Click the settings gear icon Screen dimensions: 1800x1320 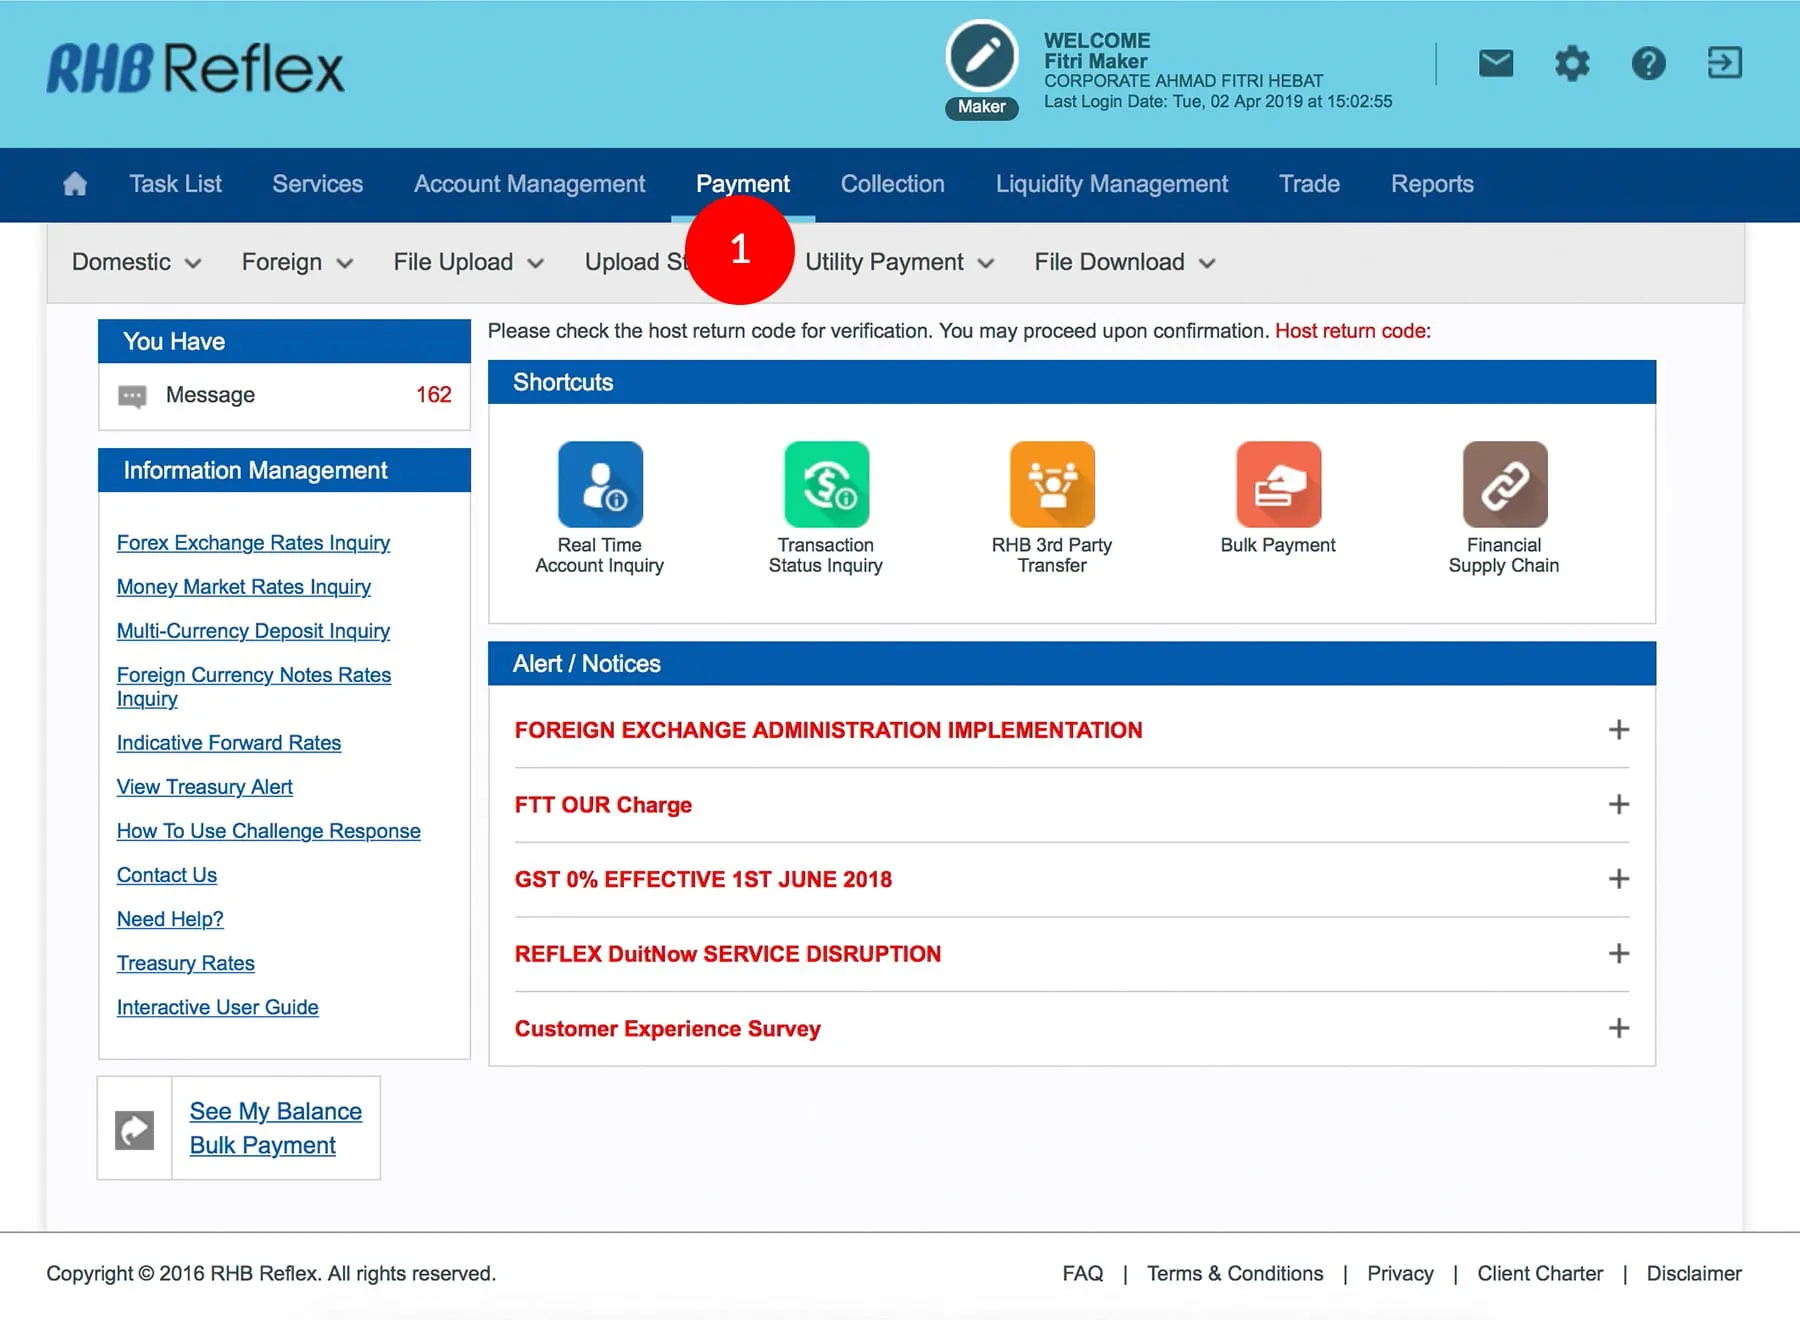pyautogui.click(x=1572, y=64)
